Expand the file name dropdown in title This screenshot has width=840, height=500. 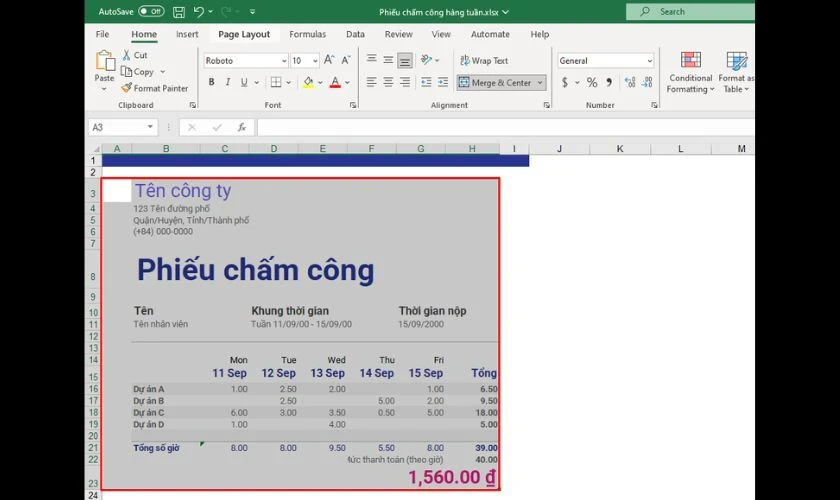point(506,12)
